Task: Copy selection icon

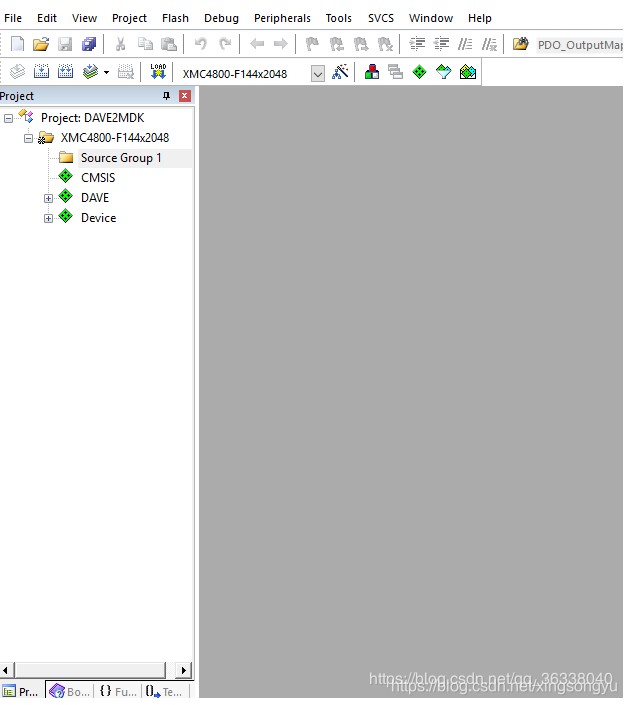Action: 145,44
